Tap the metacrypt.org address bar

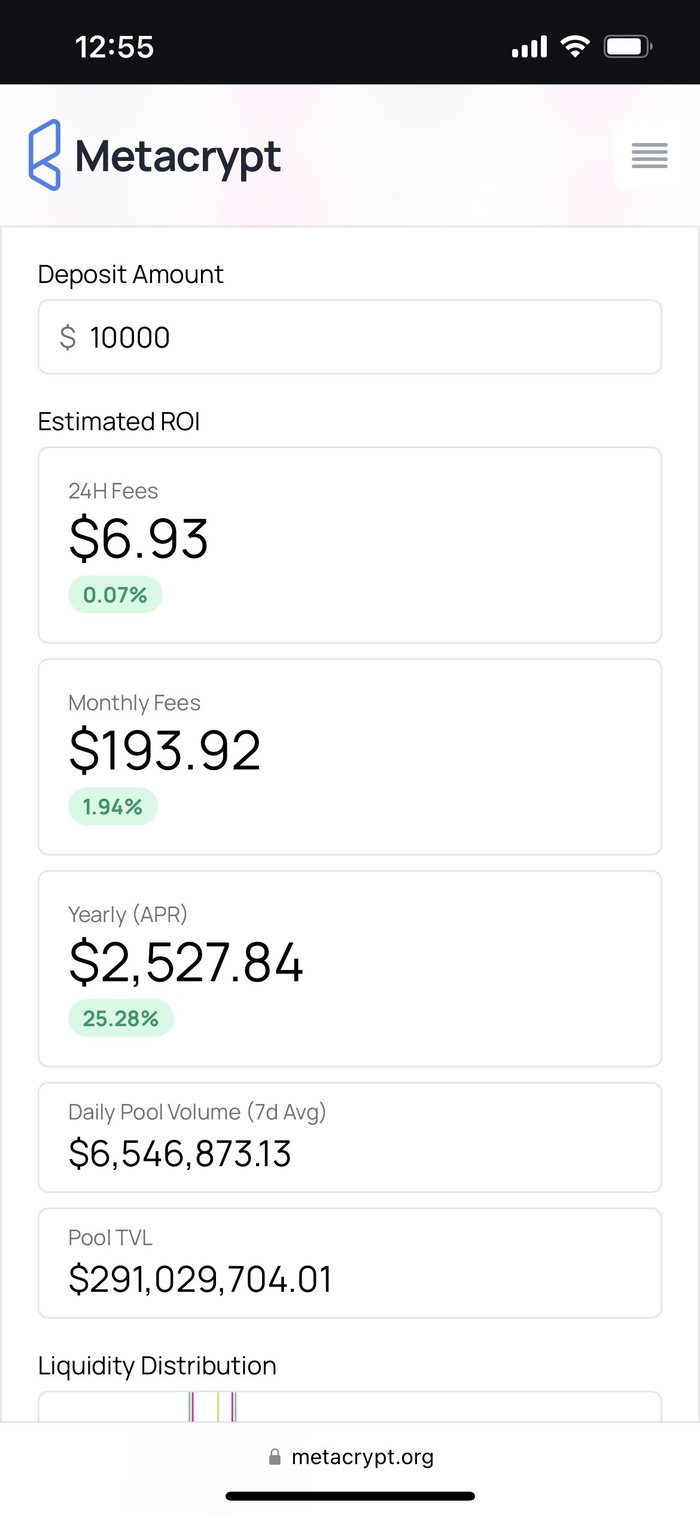(x=362, y=1457)
